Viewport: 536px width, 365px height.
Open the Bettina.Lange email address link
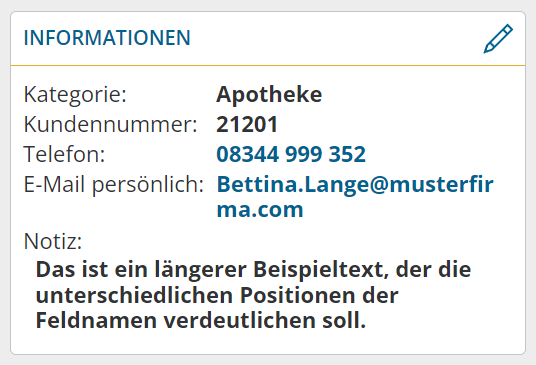pos(355,197)
